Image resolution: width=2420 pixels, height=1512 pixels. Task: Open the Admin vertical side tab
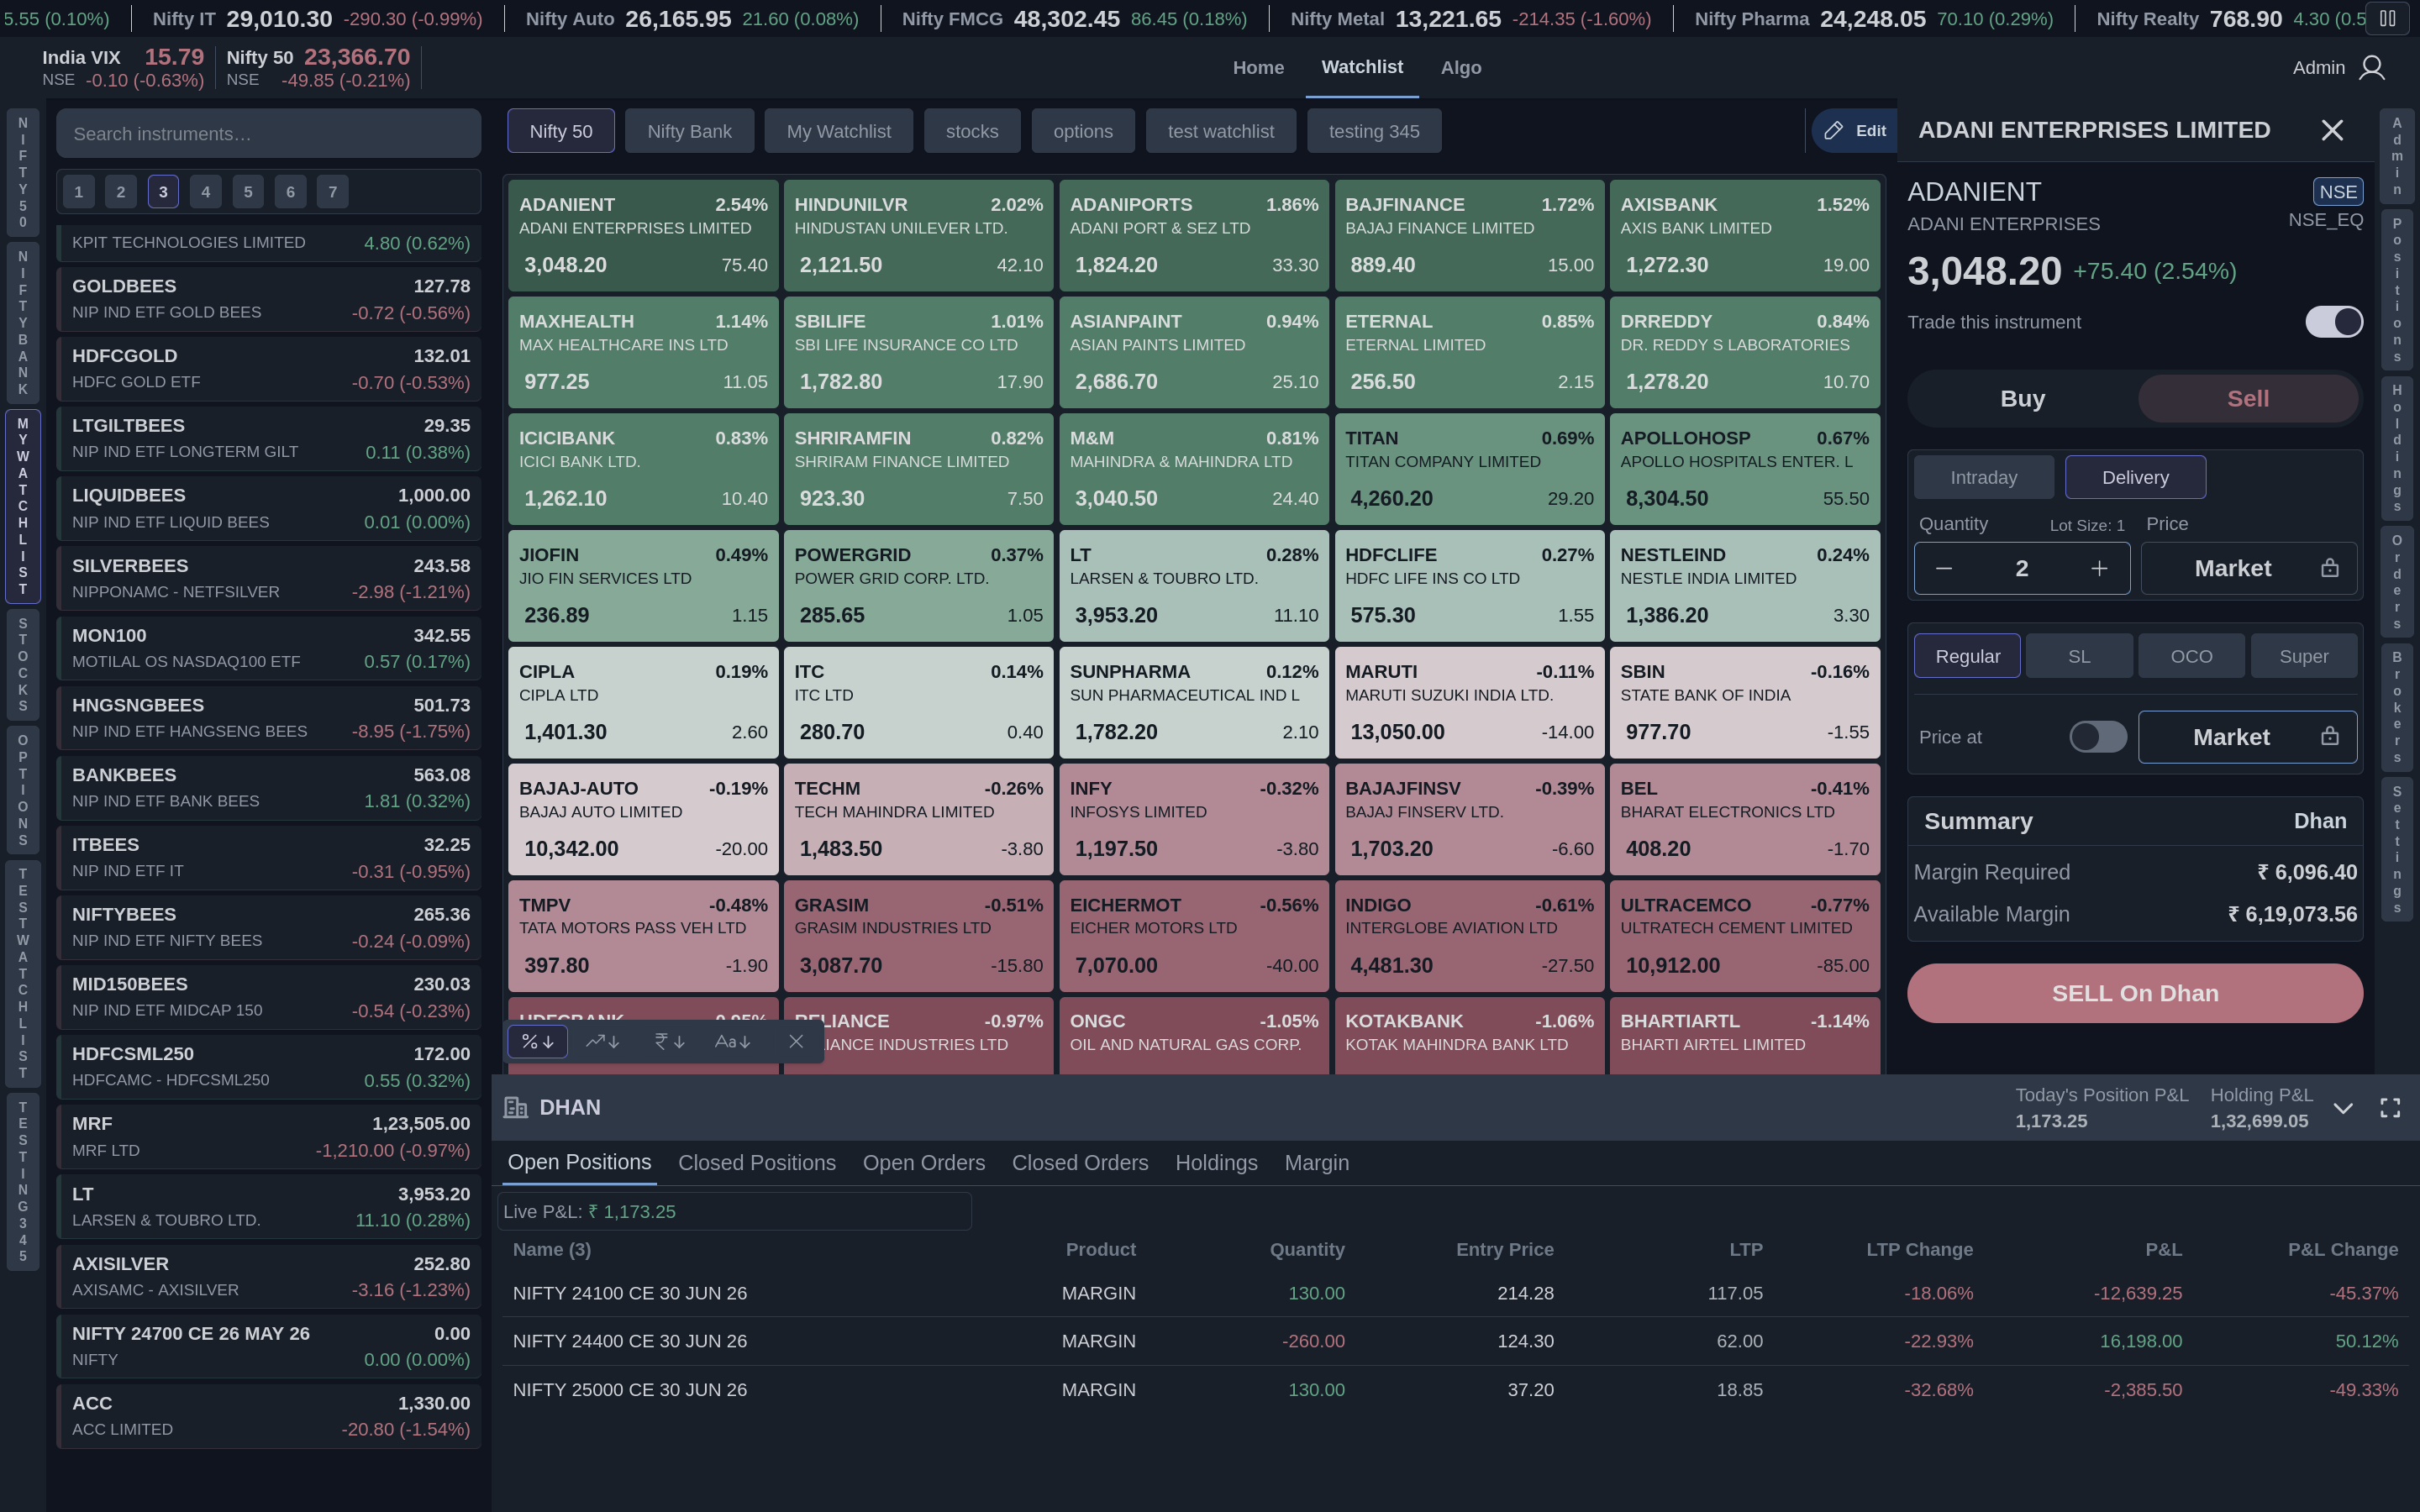(2397, 156)
